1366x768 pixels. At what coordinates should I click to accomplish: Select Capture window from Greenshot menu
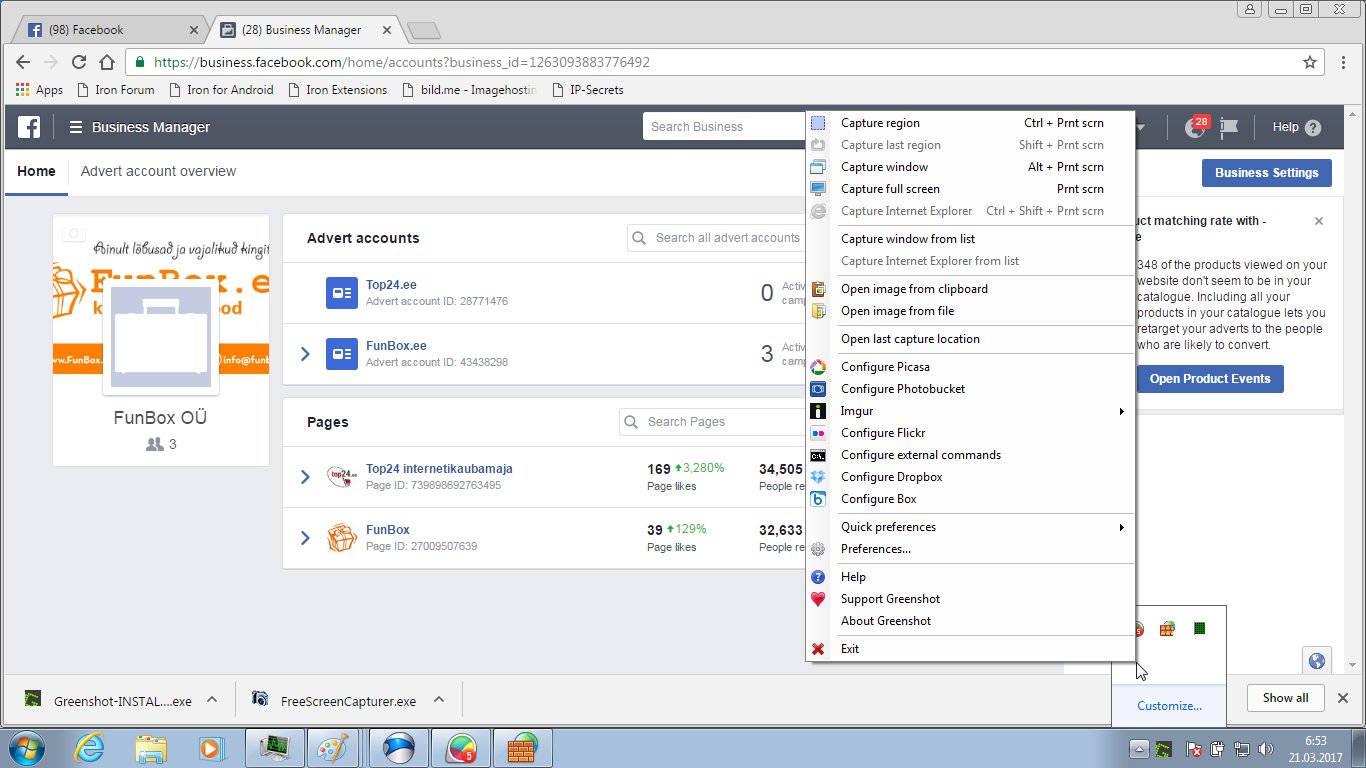click(970, 167)
